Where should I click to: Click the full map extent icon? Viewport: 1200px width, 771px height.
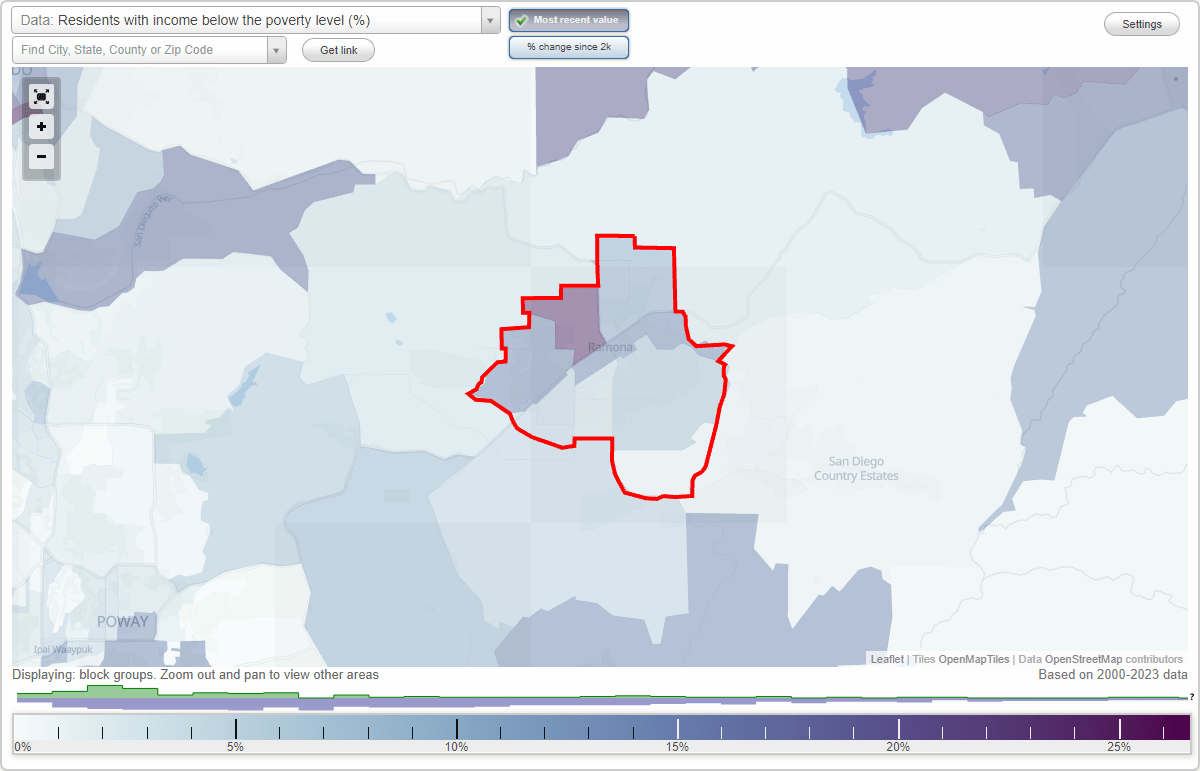pos(41,96)
